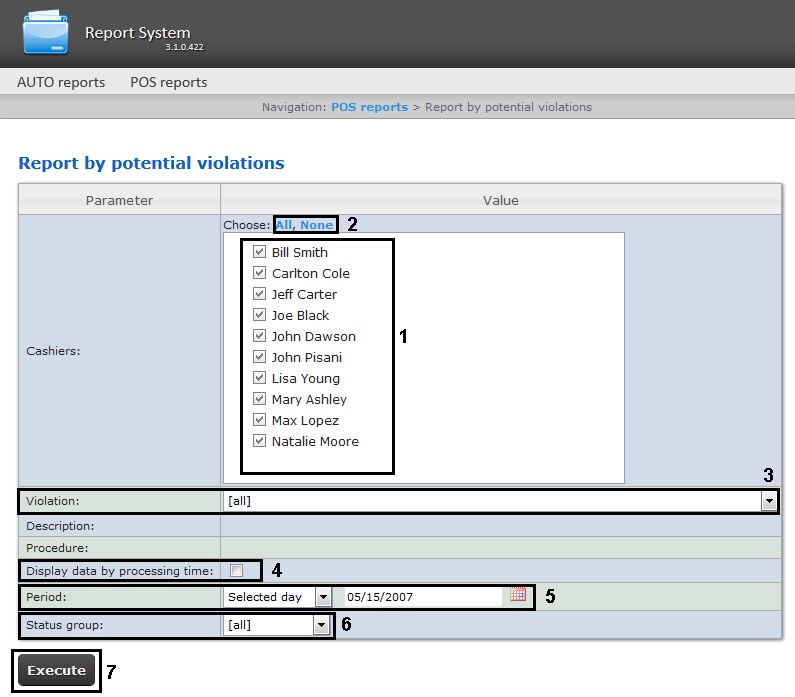
Task: Click the Procedure: parameter label
Action: [x=57, y=548]
